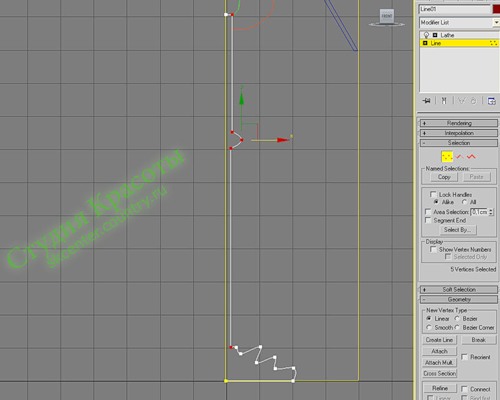Collapse the Selection rollout
500x400 pixels.
coord(459,143)
